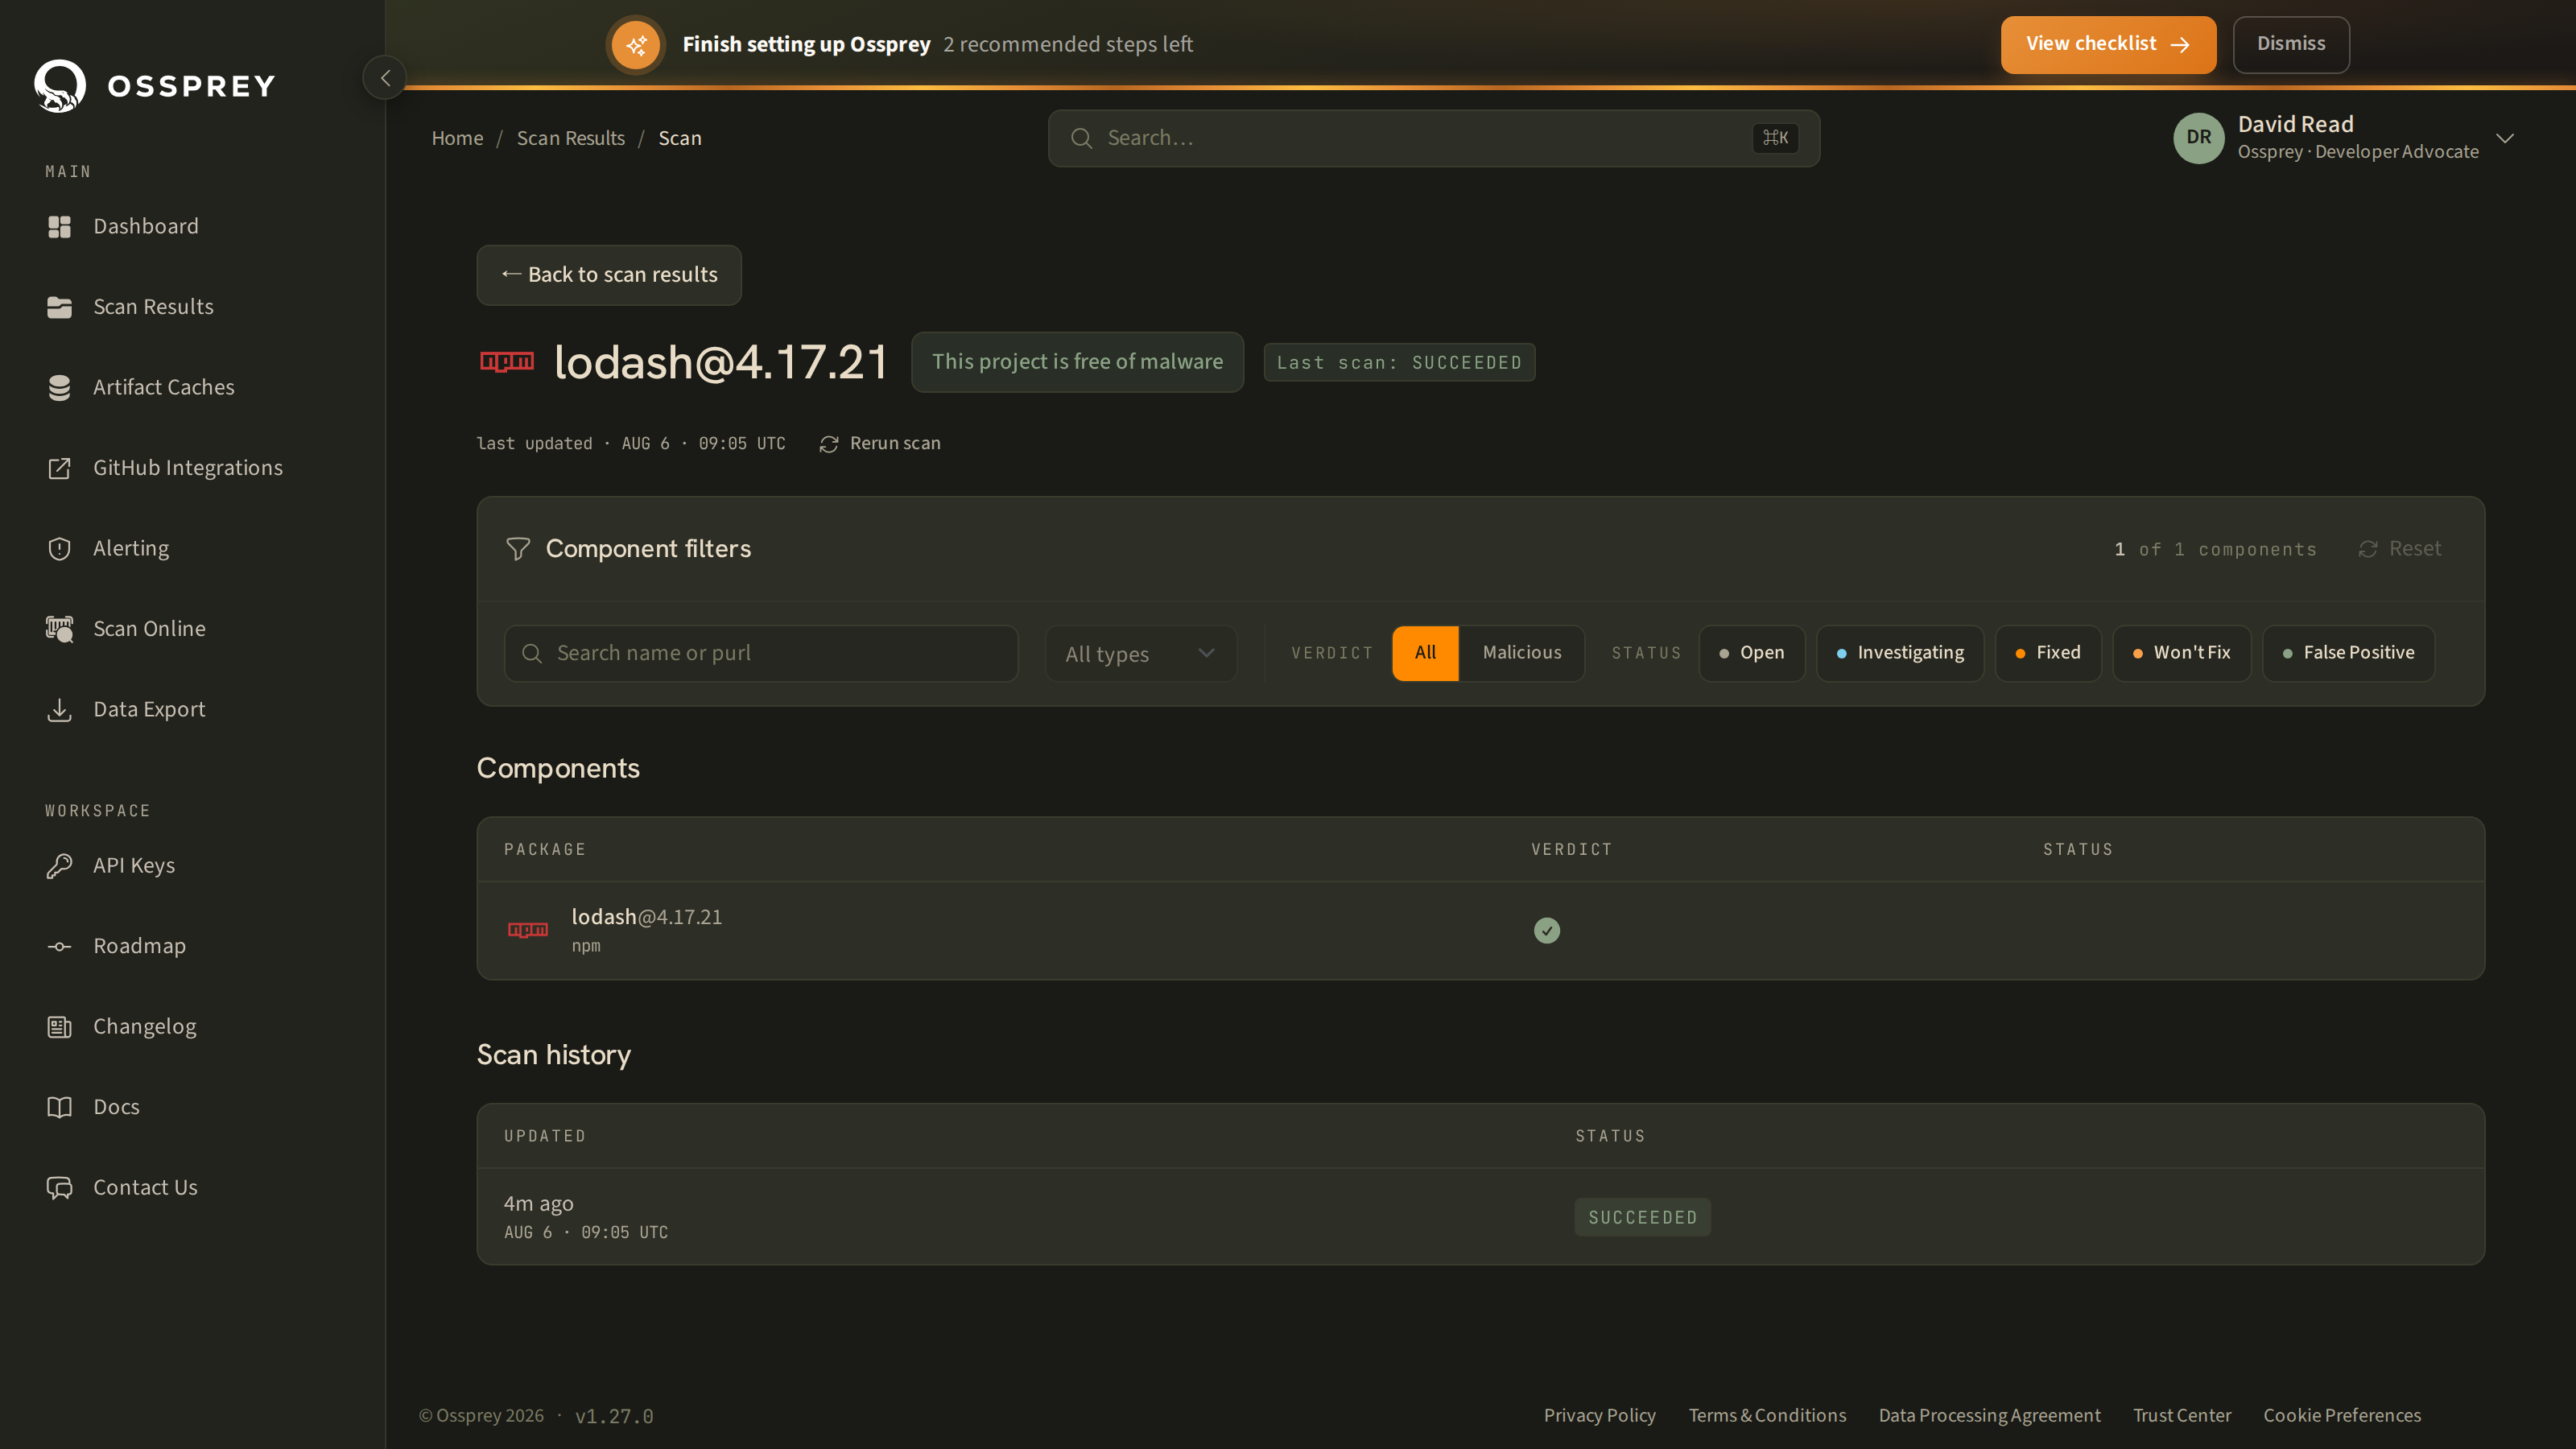This screenshot has width=2576, height=1449.
Task: Click the Reset filters label
Action: [2415, 549]
